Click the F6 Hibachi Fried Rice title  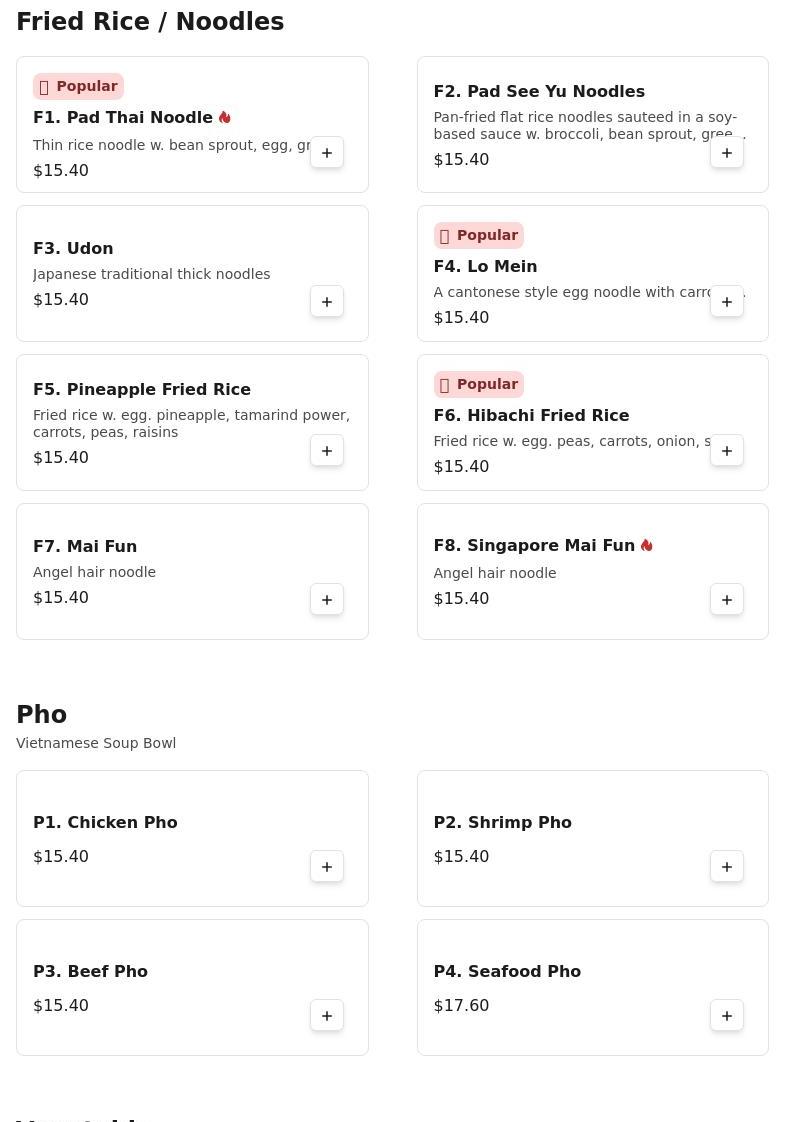[531, 416]
